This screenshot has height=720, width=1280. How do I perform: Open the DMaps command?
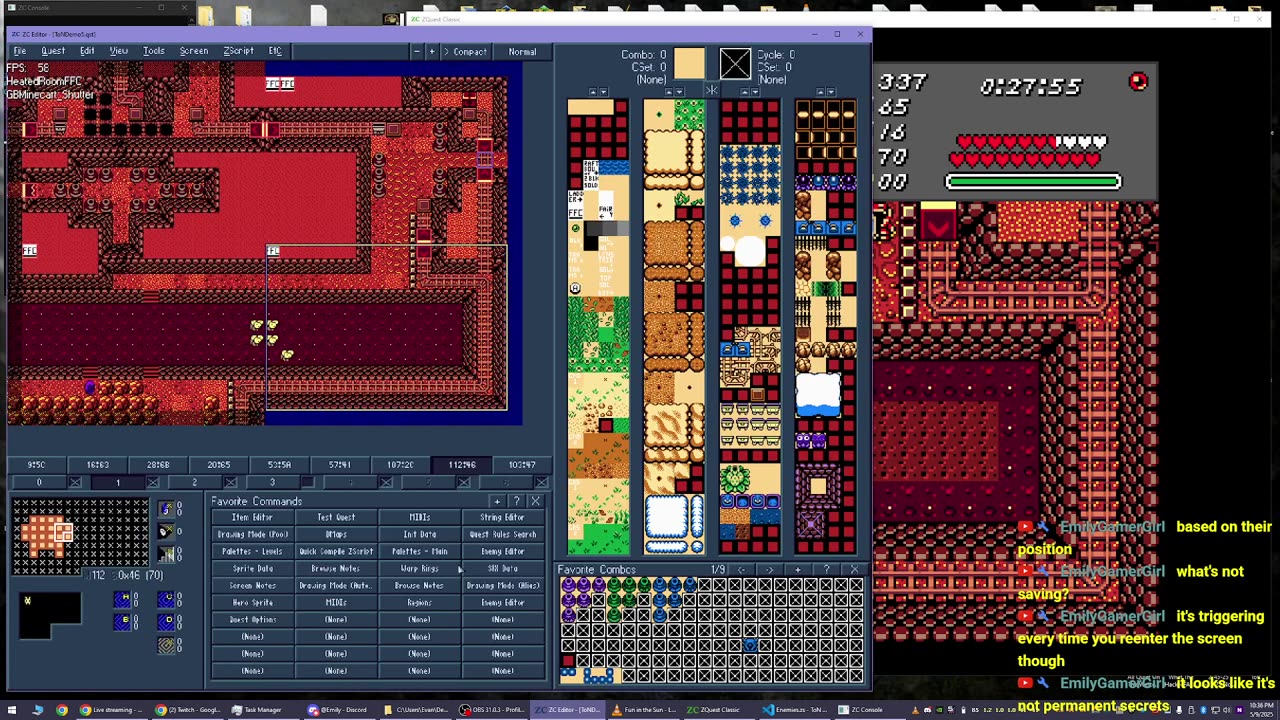(336, 534)
